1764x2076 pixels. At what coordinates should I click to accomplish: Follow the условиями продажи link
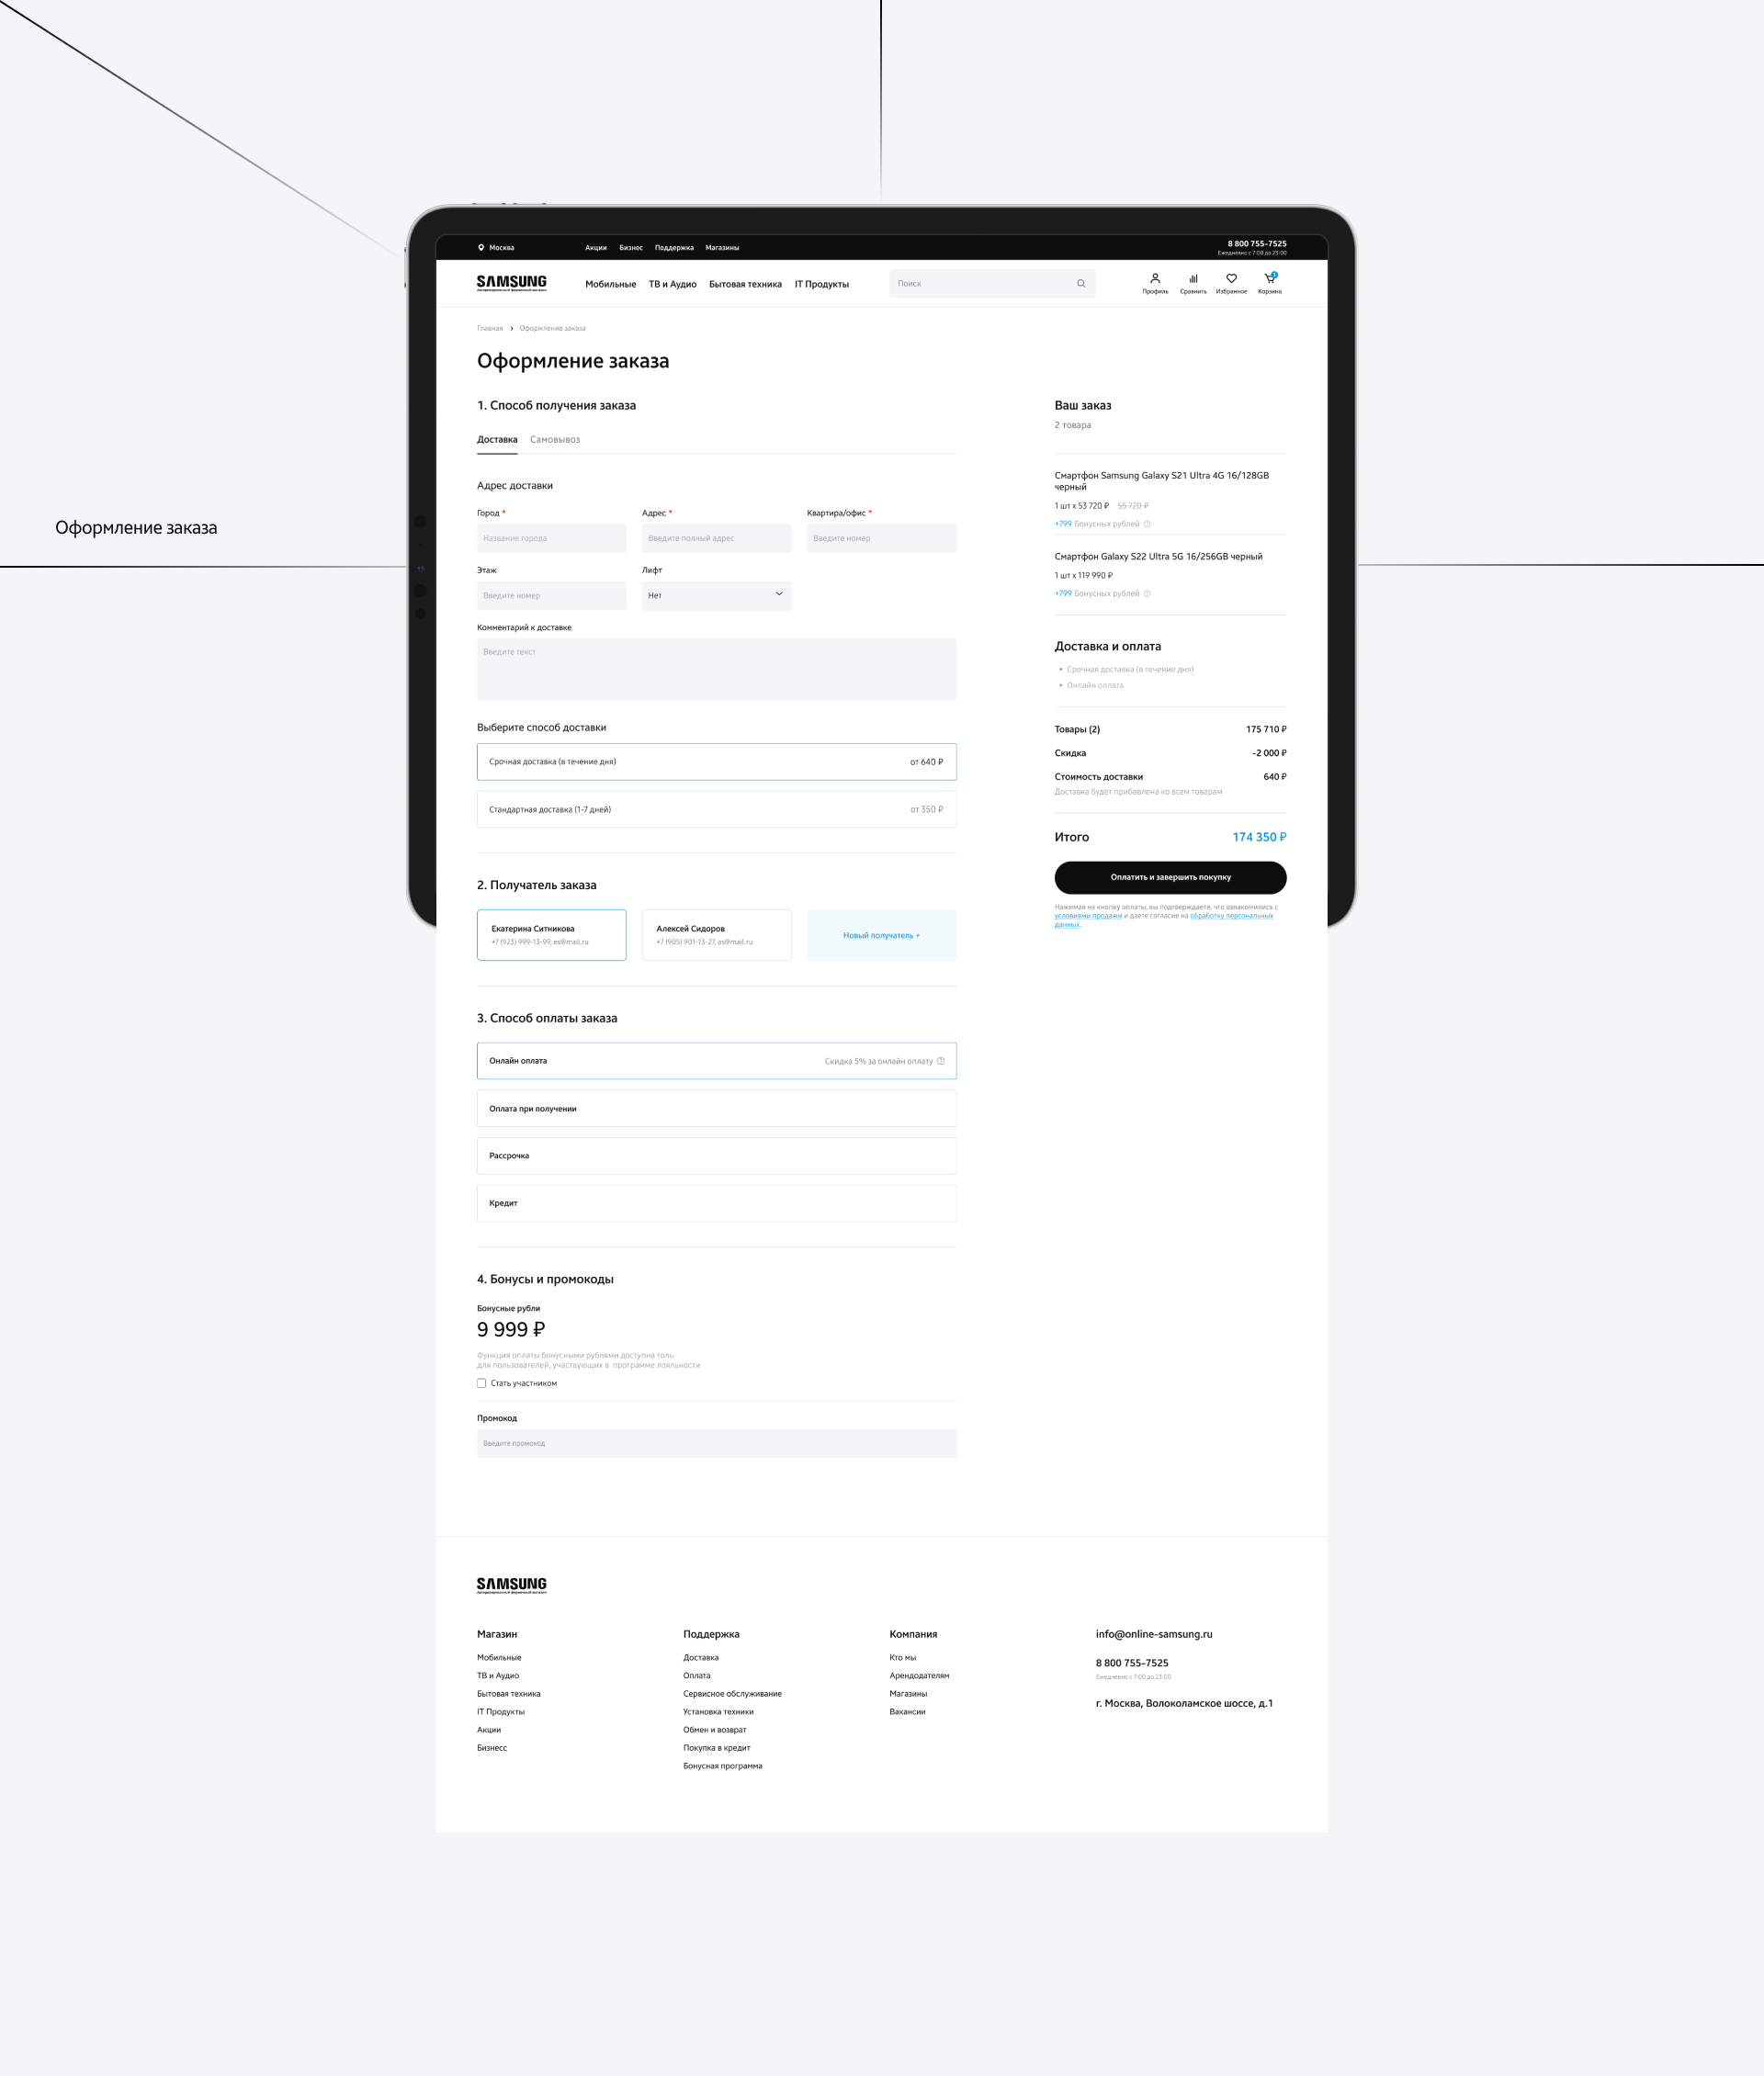tap(1087, 916)
